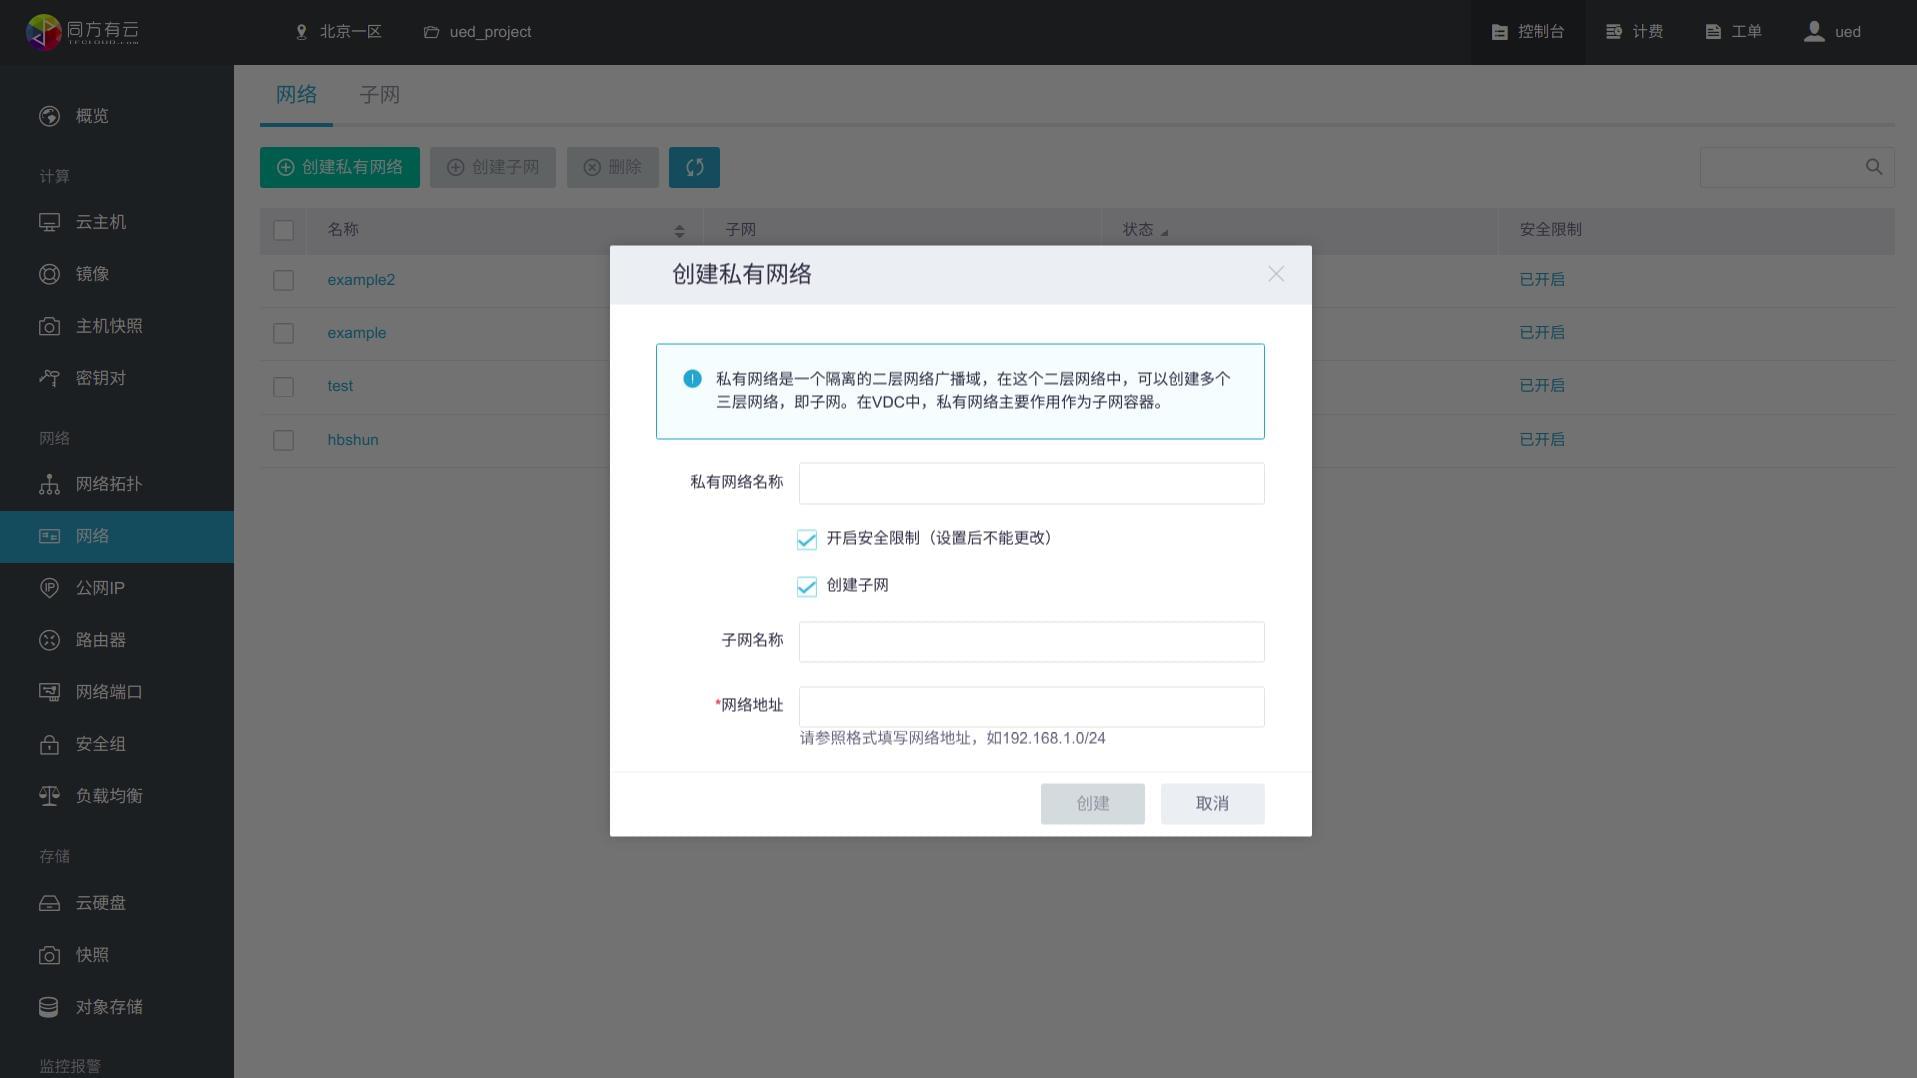The image size is (1917, 1078).
Task: Close the 创建私有网络 dialog with X
Action: (1276, 274)
